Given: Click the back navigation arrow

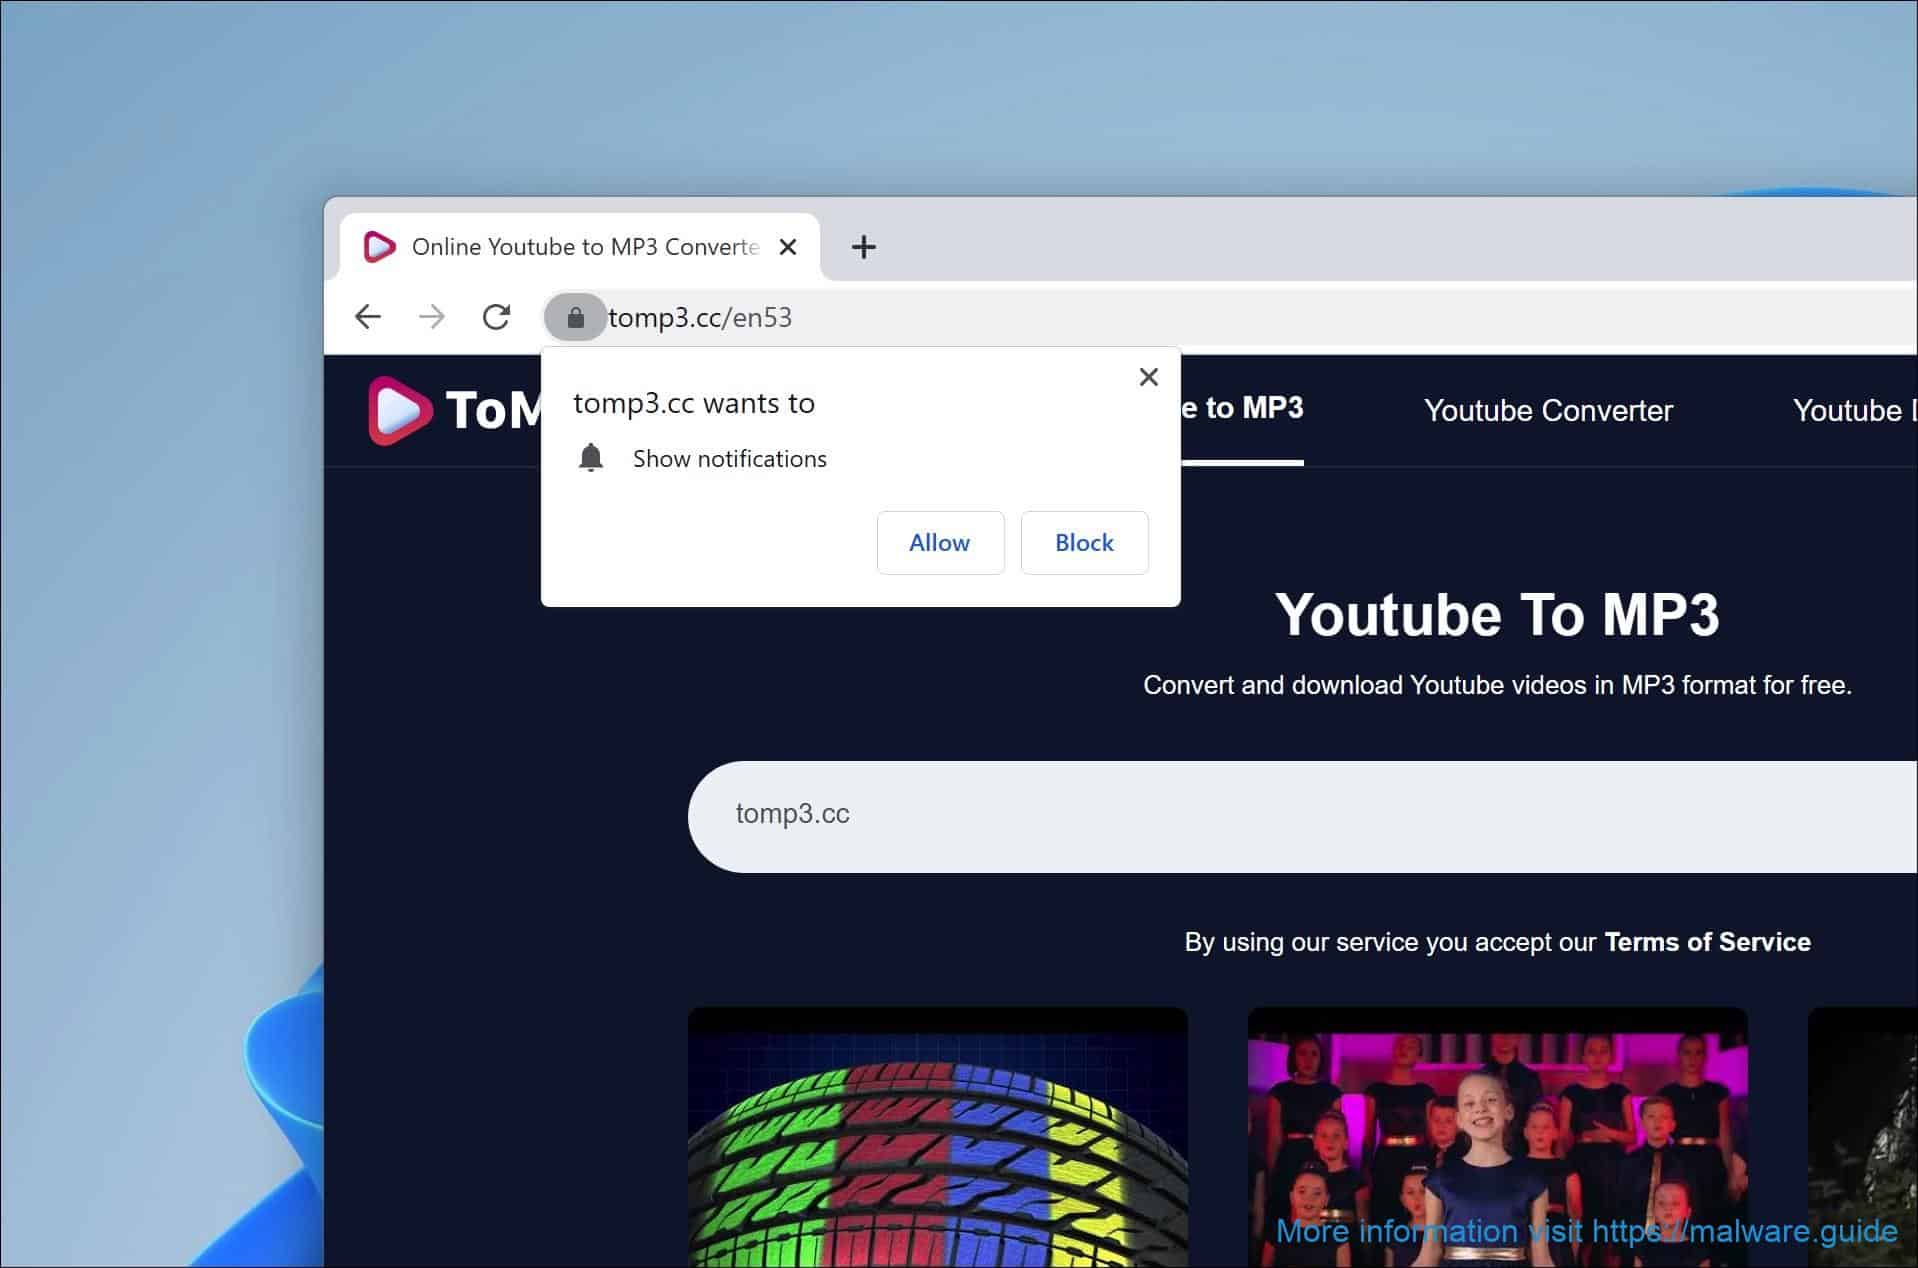Looking at the screenshot, I should tap(368, 317).
